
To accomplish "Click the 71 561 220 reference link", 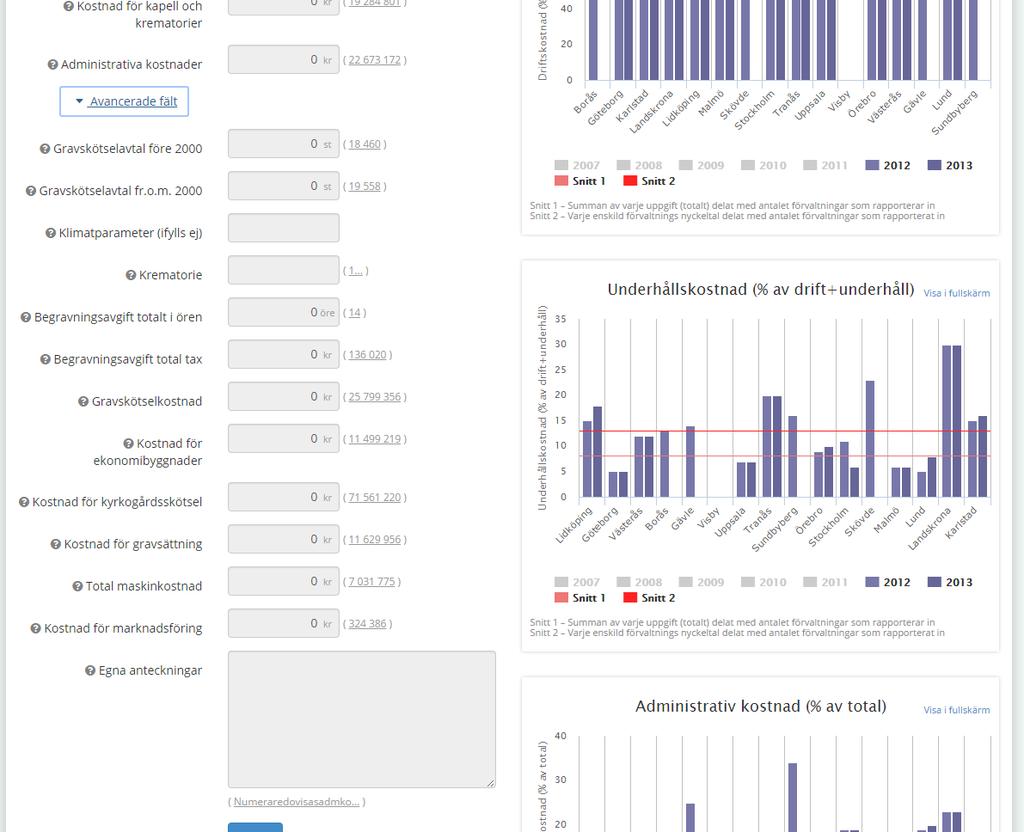I will pos(374,498).
